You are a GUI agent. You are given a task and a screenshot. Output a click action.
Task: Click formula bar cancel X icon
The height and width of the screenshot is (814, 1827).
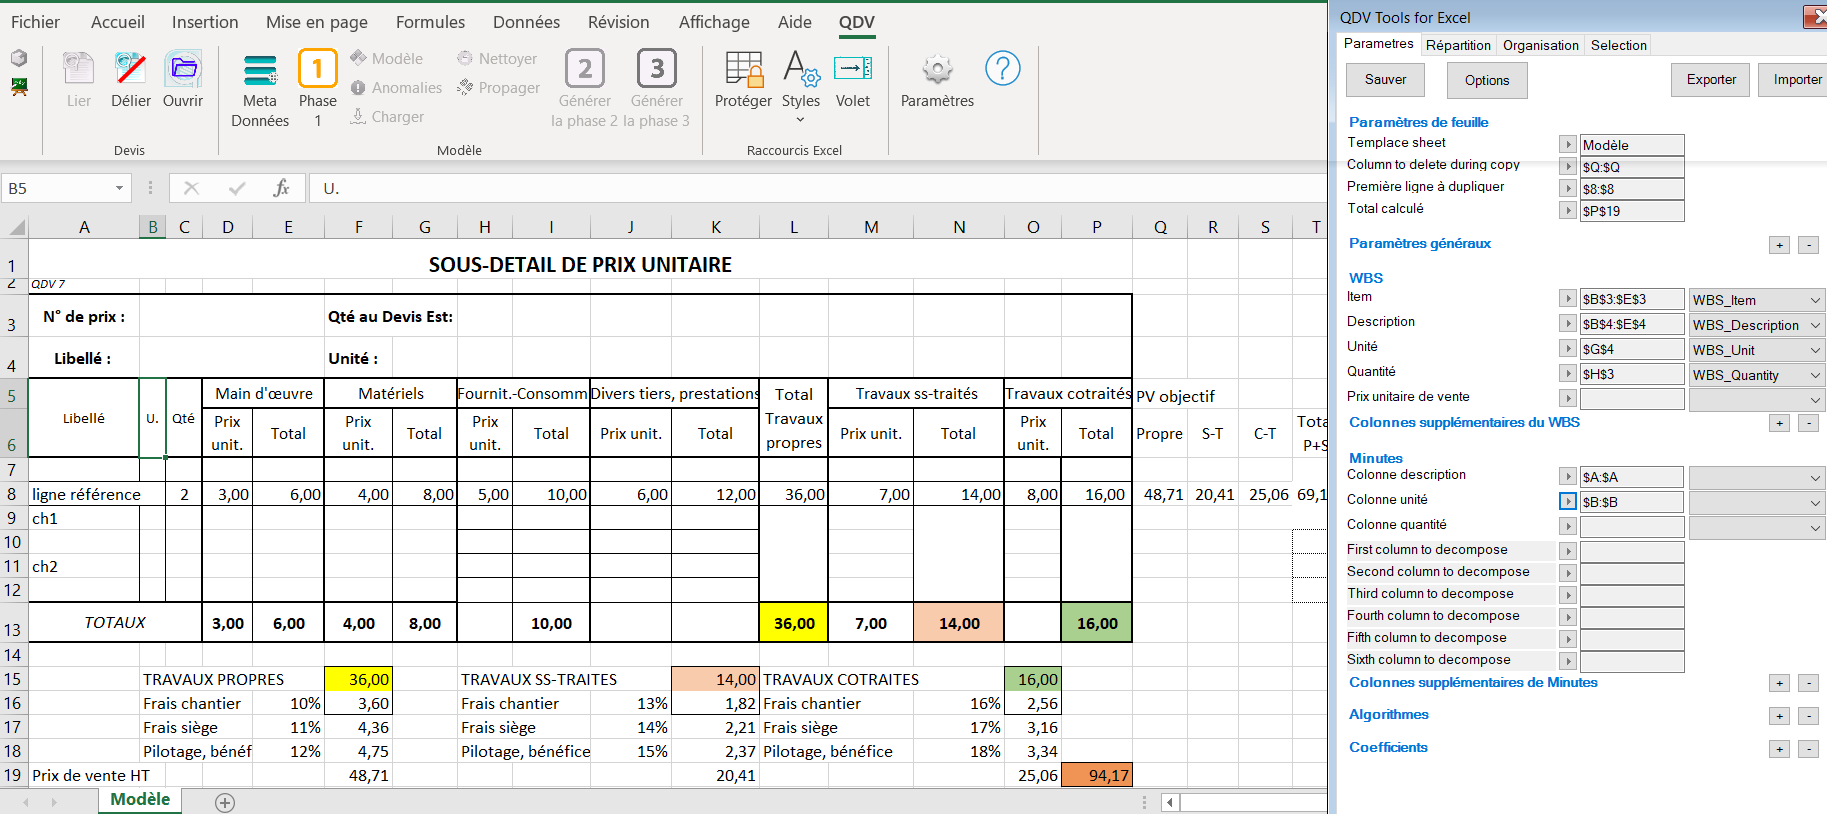coord(192,188)
